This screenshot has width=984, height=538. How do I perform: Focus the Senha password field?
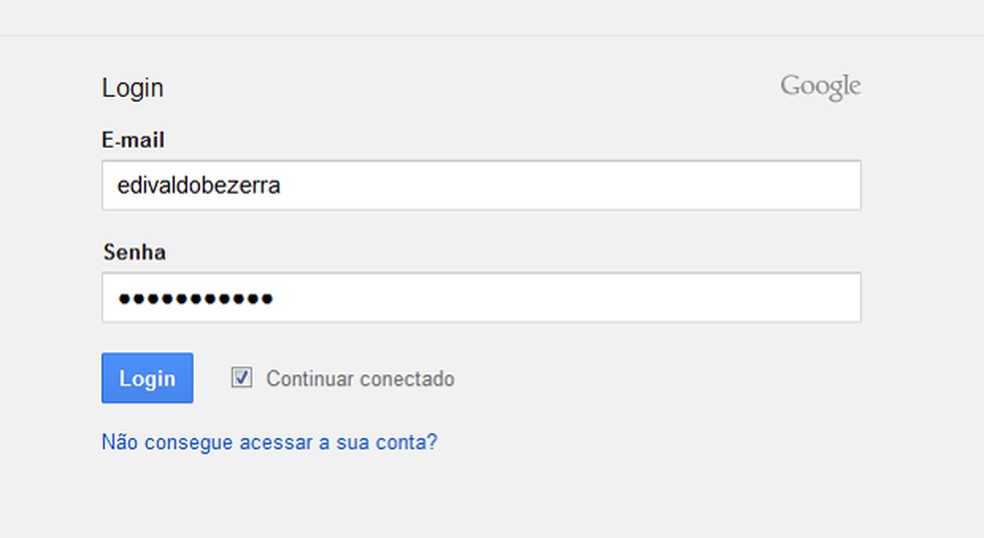tap(481, 298)
